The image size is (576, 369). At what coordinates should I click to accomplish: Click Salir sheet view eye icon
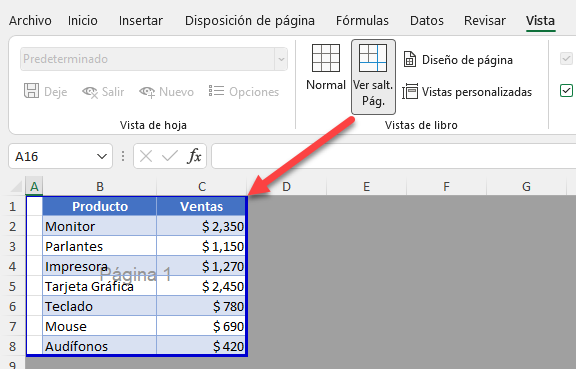[90, 92]
